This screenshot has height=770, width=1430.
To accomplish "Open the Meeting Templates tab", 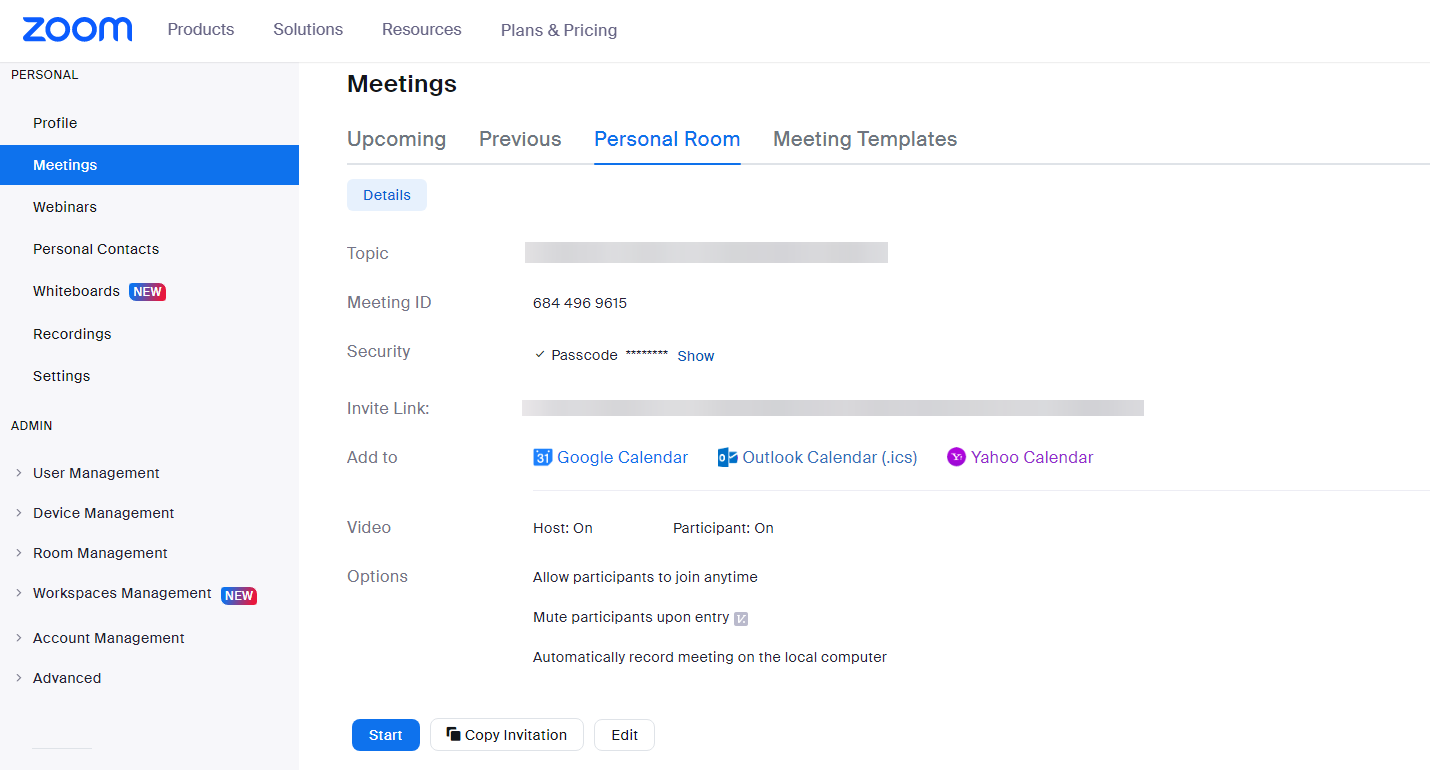I will (865, 139).
